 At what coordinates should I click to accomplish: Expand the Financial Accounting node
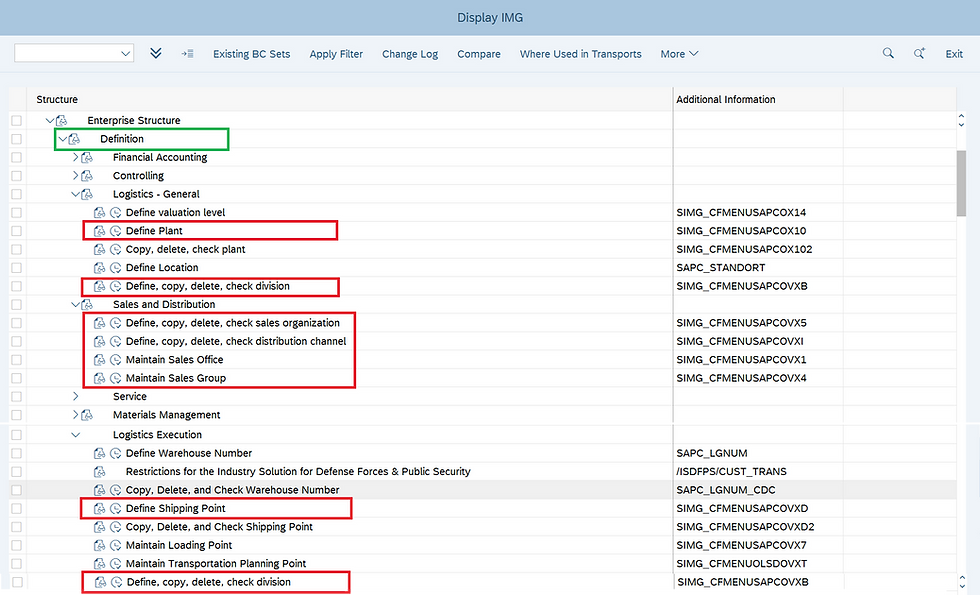coord(75,156)
